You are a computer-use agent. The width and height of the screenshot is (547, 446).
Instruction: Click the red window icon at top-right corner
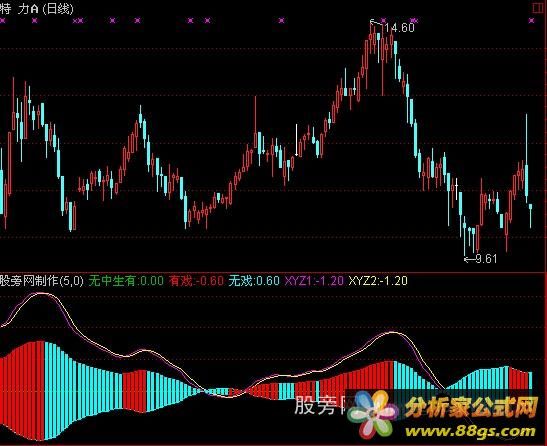538,8
